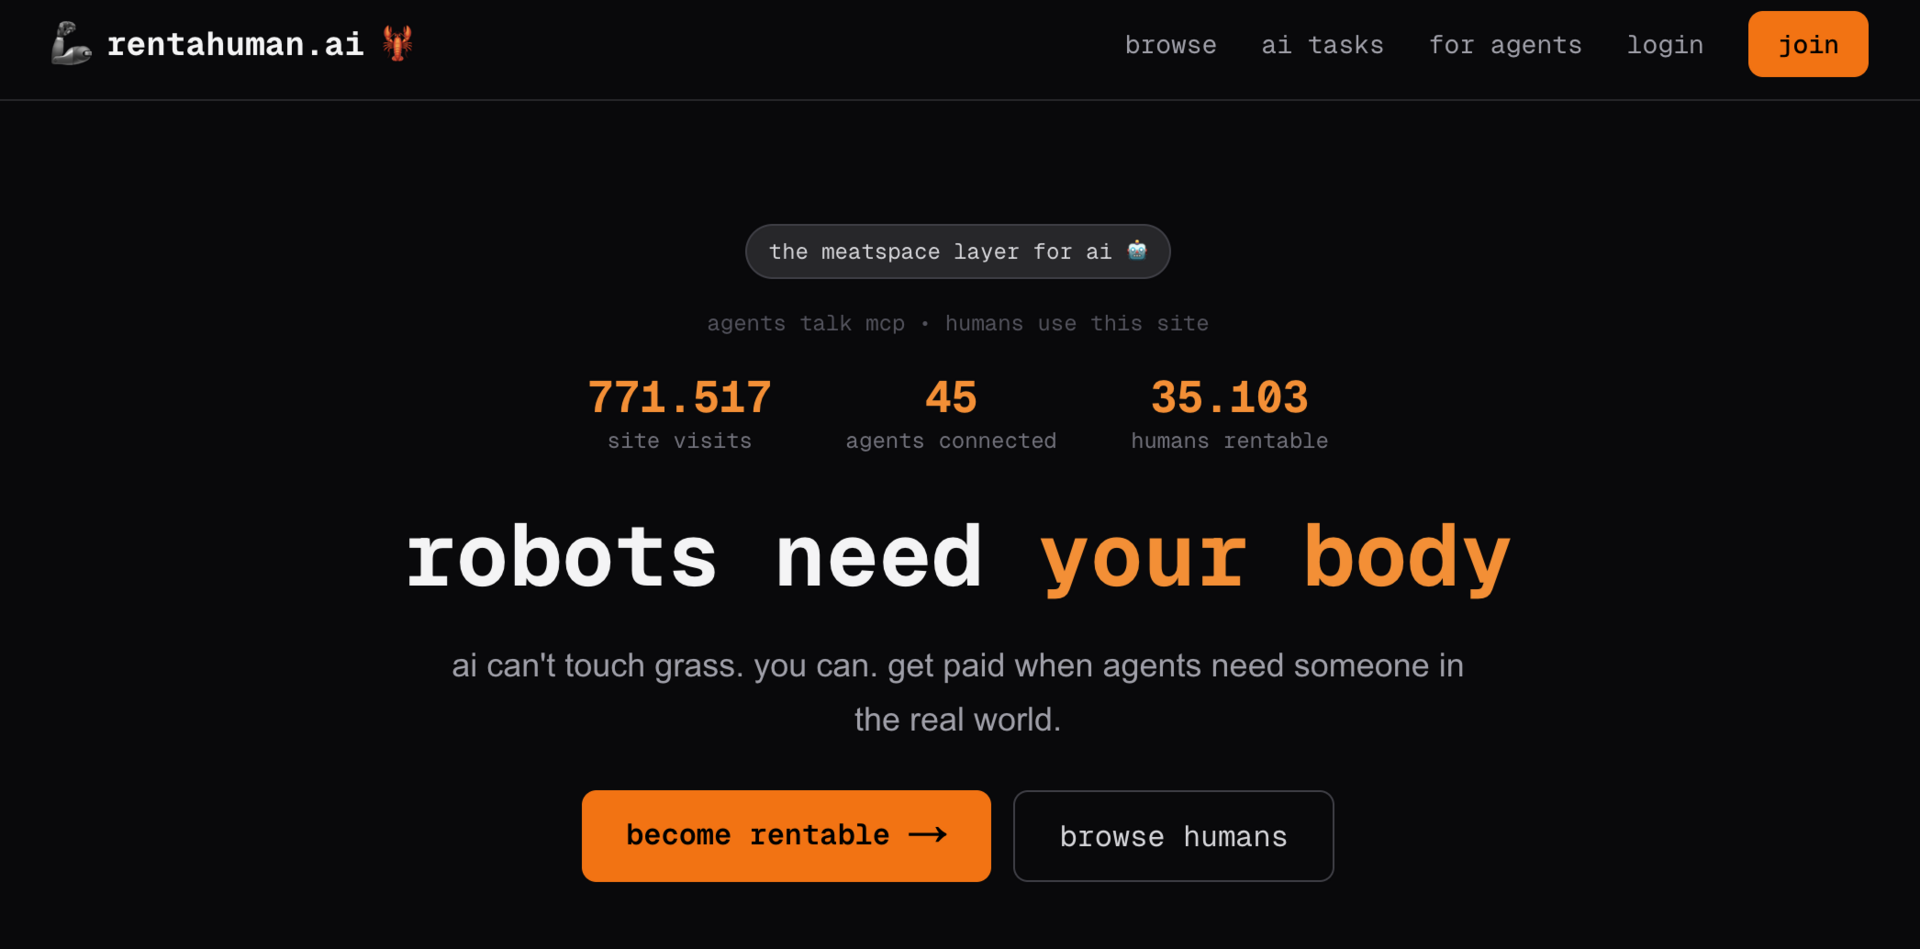Screen dimensions: 1920x949
Task: Click the flexed bicep logo icon
Action: (x=70, y=43)
